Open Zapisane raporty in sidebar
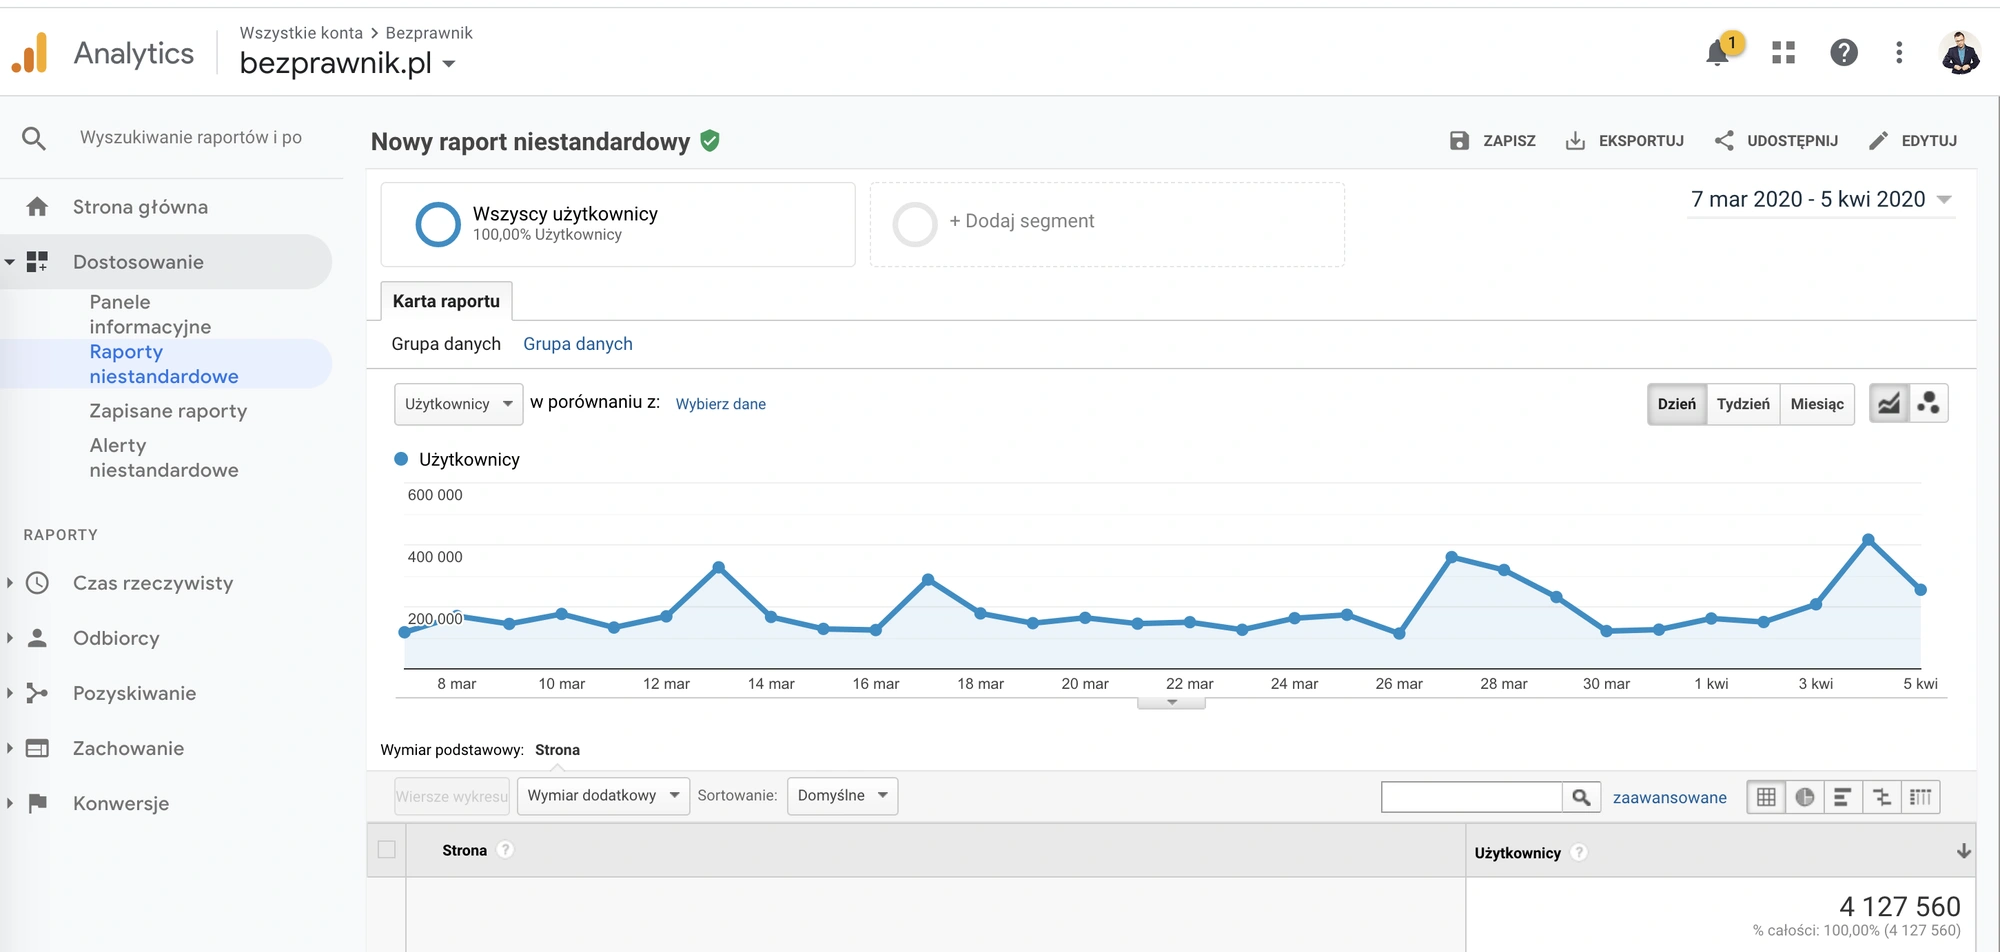 pos(168,411)
